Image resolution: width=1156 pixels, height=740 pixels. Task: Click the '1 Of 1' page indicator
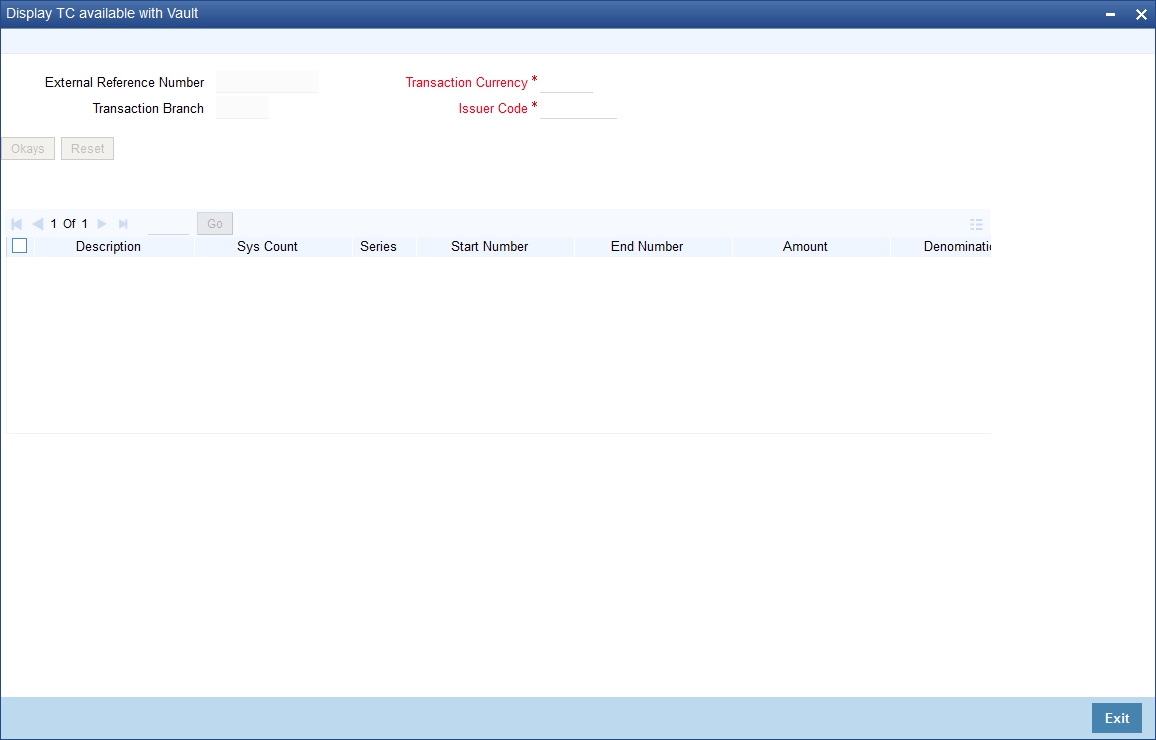pos(69,223)
